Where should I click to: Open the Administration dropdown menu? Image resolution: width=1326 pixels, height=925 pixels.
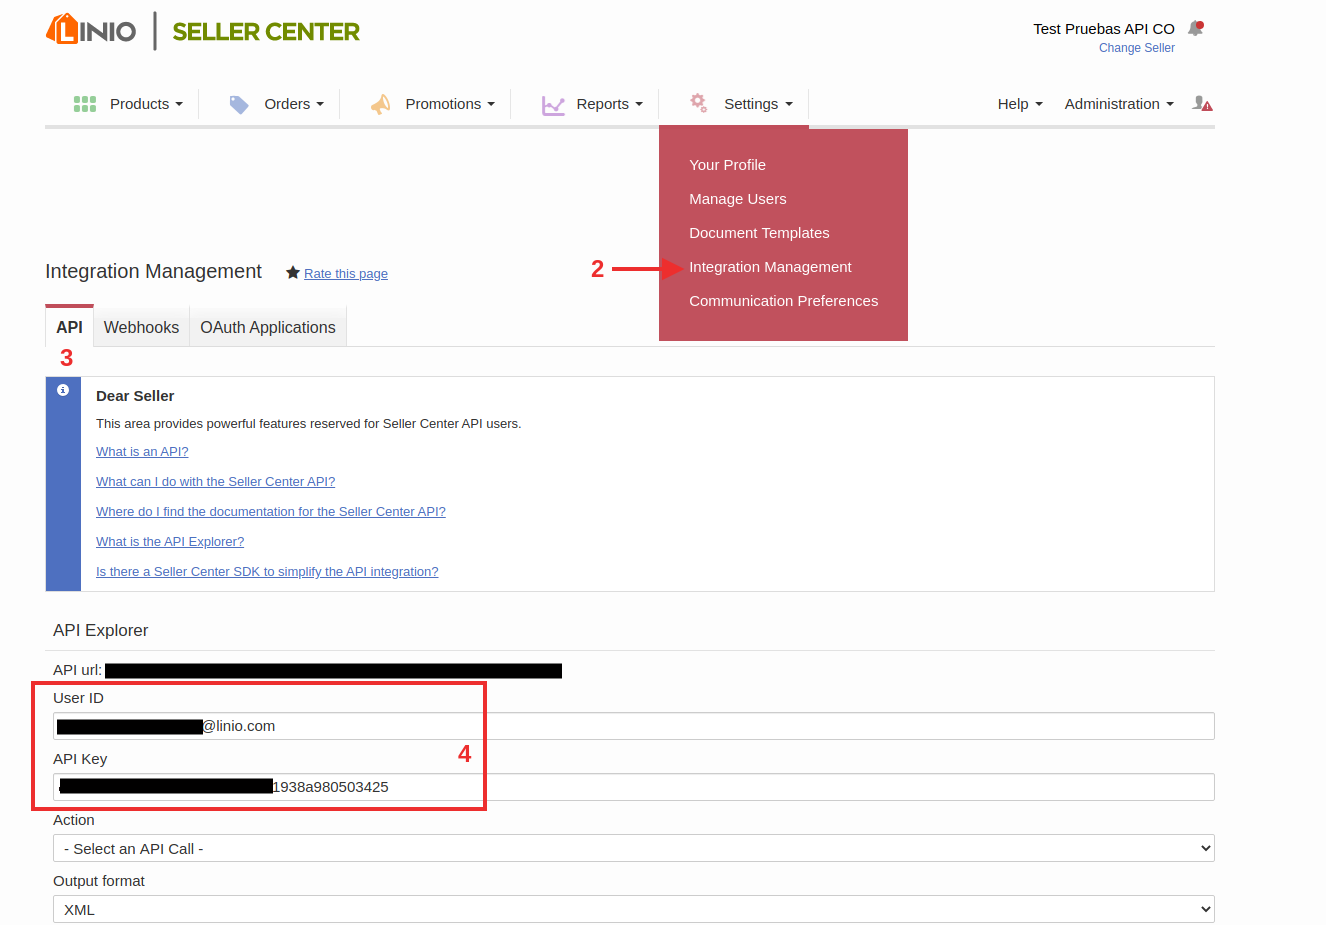1119,104
